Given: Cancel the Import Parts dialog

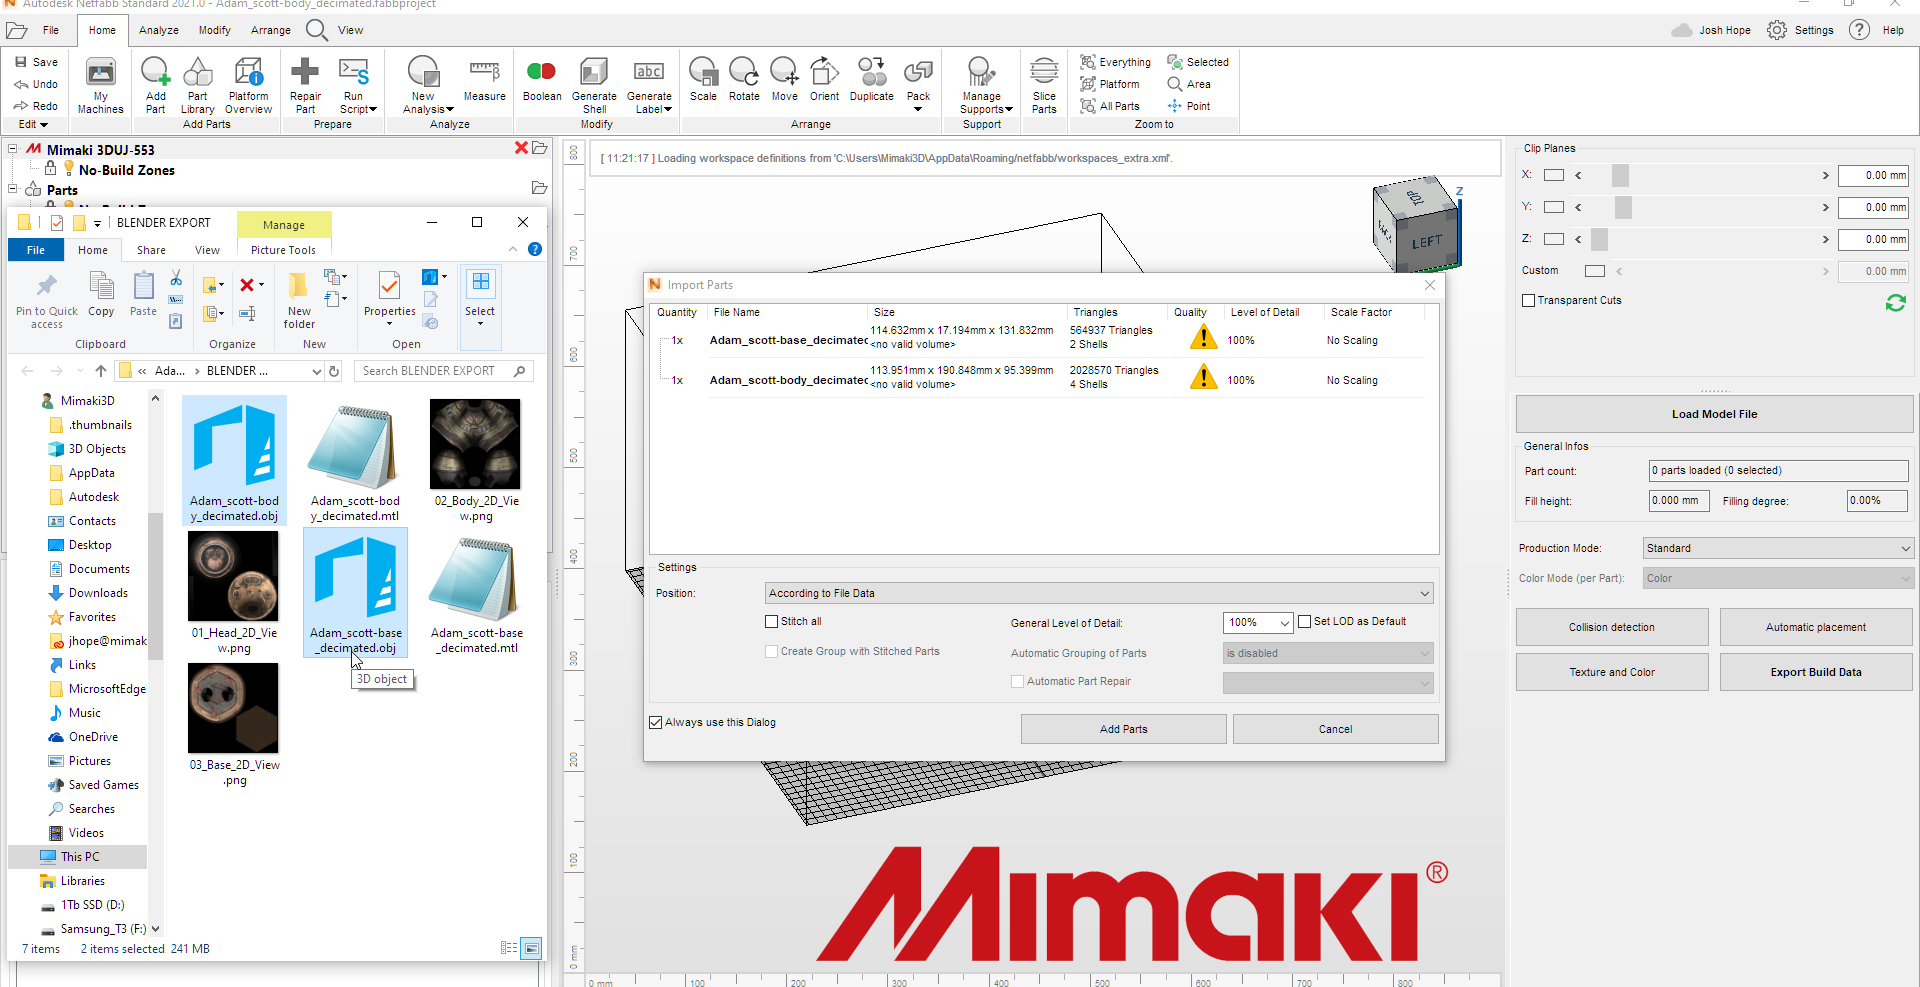Looking at the screenshot, I should pos(1335,729).
